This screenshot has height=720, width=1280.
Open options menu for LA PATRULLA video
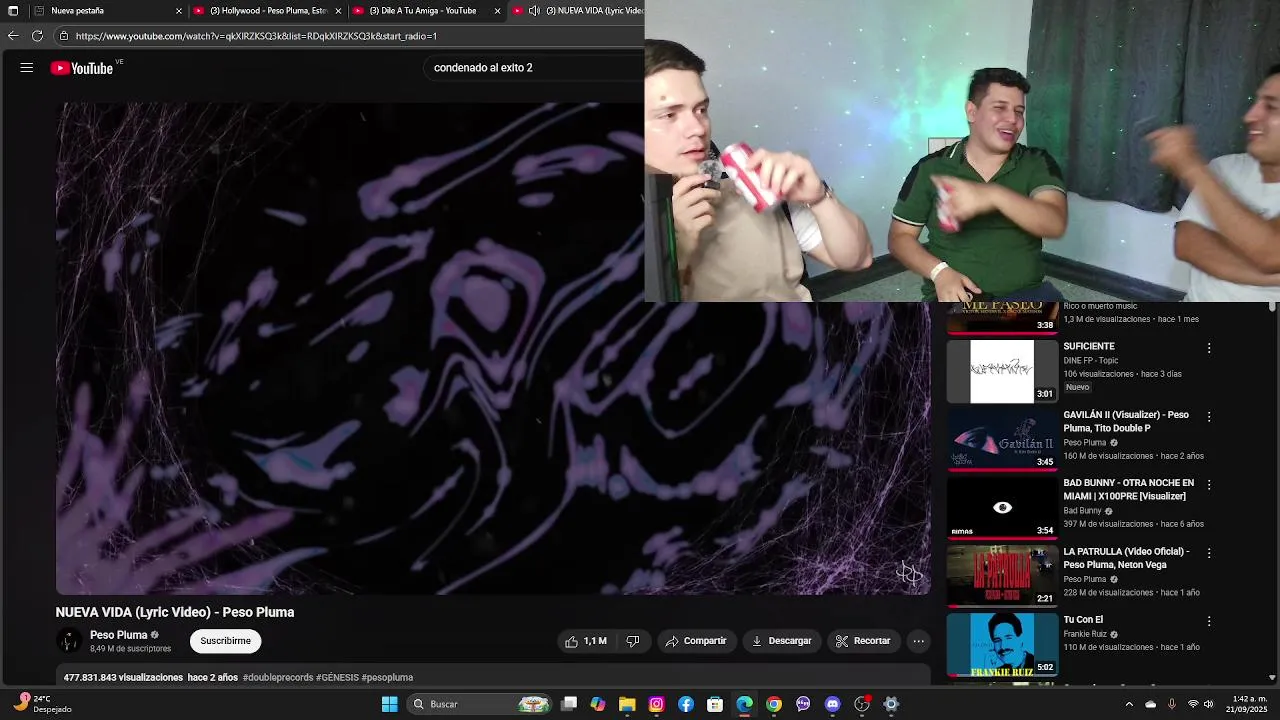[x=1209, y=553]
